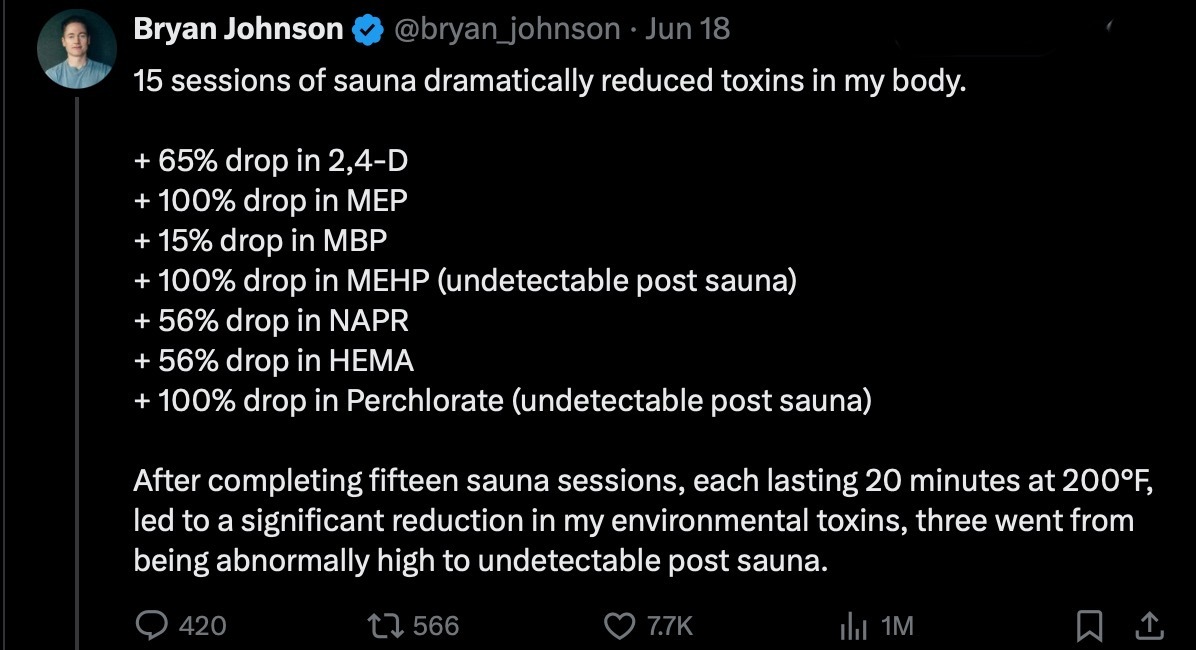Click the Jun 18 timestamp
This screenshot has height=650, width=1196.
[688, 29]
